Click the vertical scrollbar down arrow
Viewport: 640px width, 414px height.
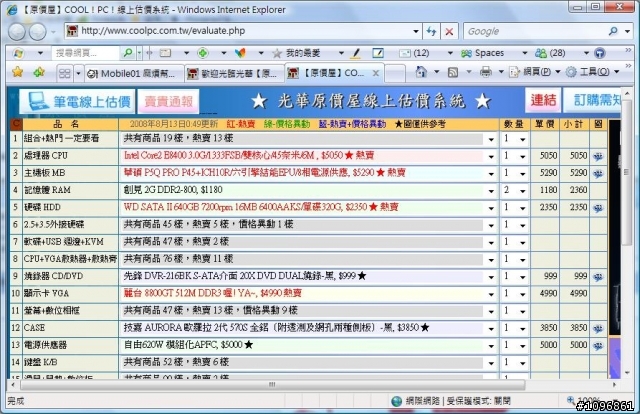coord(627,372)
